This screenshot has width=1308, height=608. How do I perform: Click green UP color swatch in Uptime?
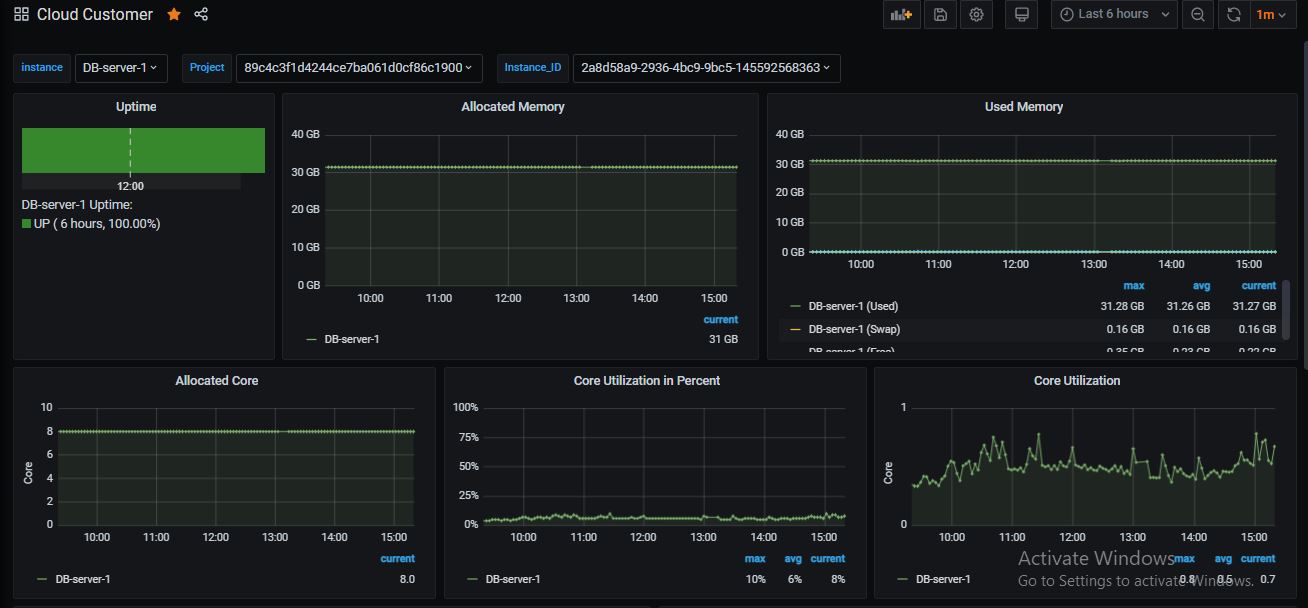tap(27, 224)
